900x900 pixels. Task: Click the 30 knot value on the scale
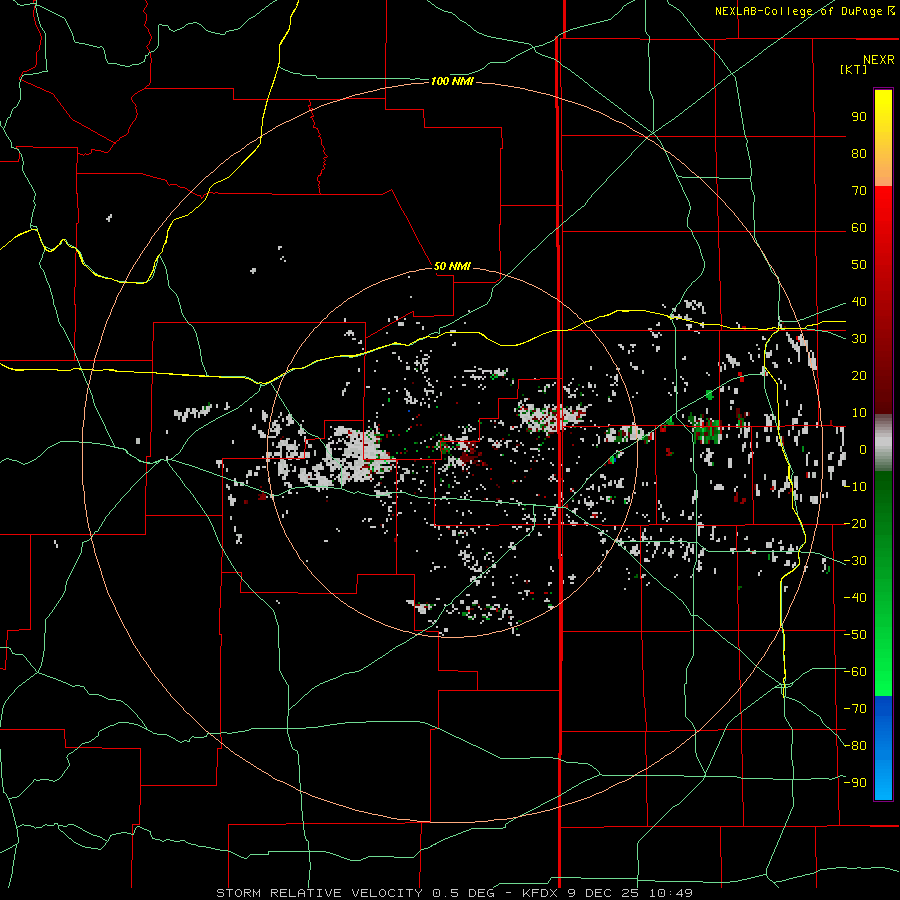[x=859, y=339]
